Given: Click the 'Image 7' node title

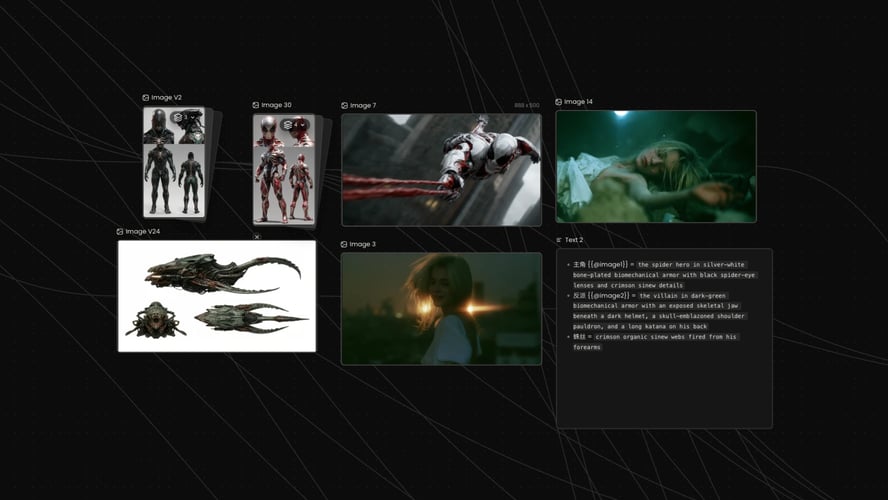Looking at the screenshot, I should click(x=363, y=105).
